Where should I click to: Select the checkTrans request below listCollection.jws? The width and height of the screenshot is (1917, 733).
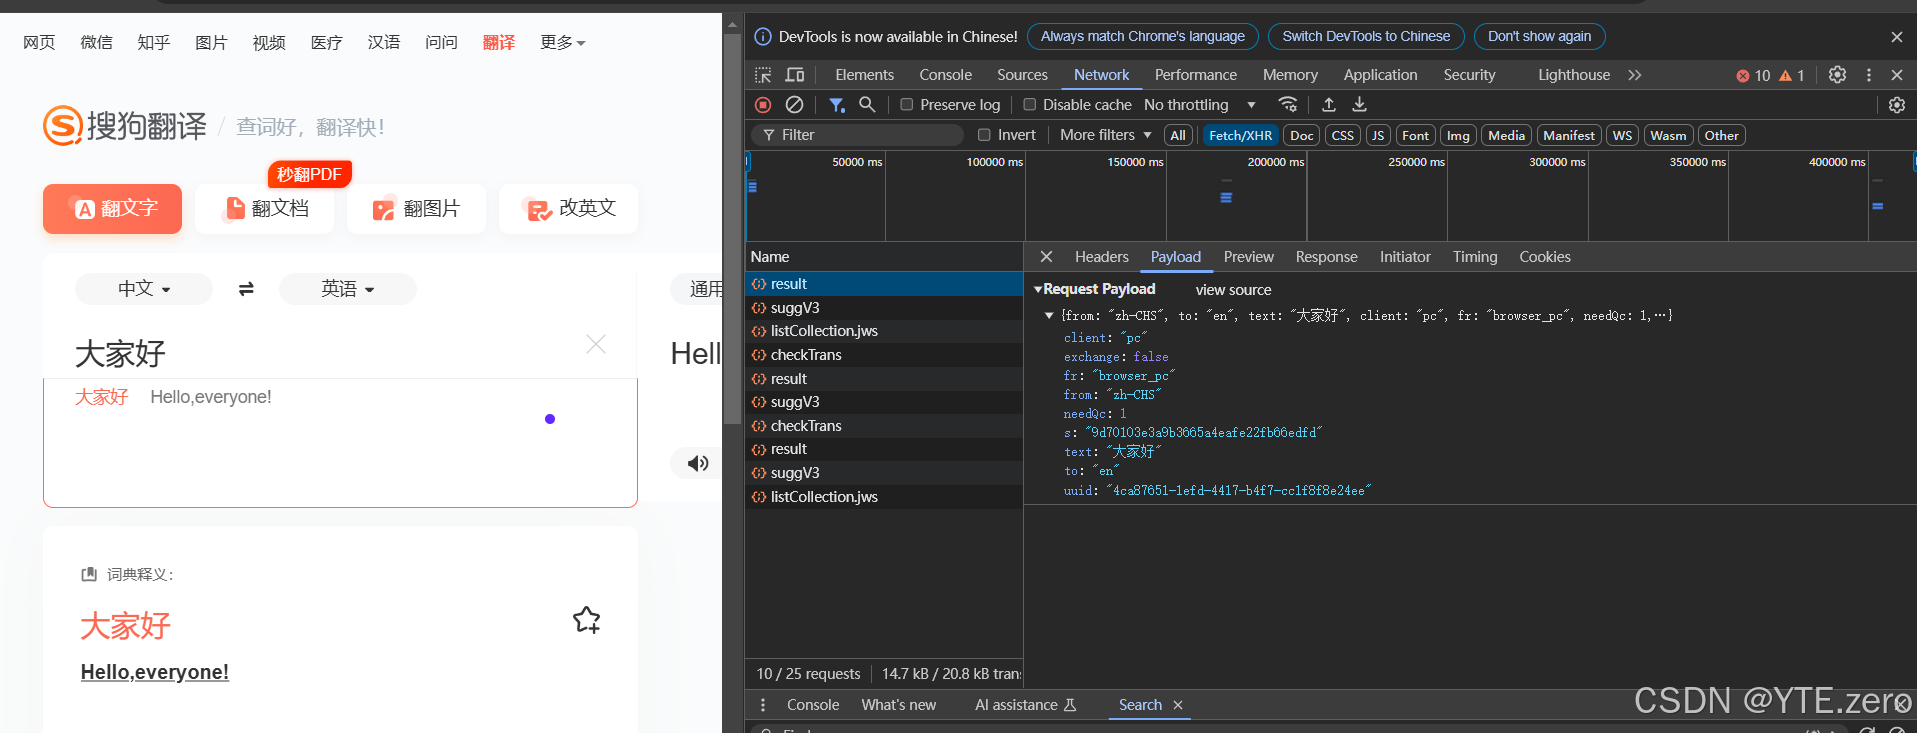click(x=884, y=355)
